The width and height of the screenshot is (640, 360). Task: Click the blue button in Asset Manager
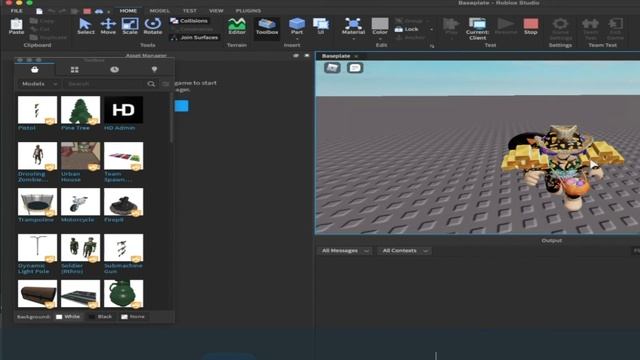click(x=182, y=106)
